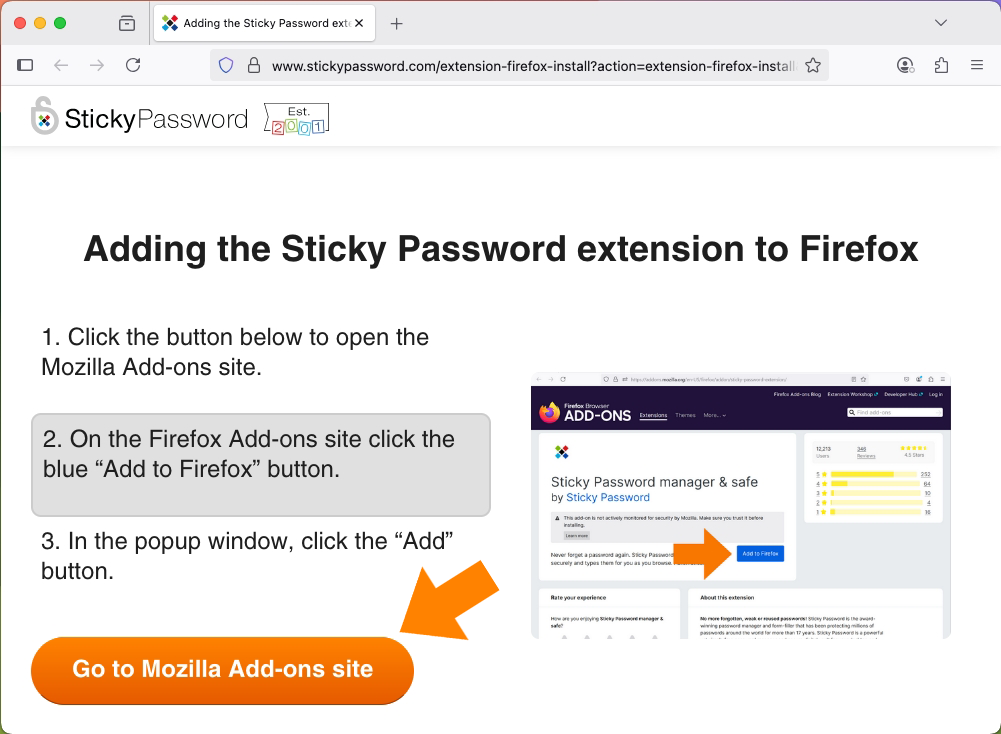Click the Sticky Password logo
1001x734 pixels.
[139, 117]
